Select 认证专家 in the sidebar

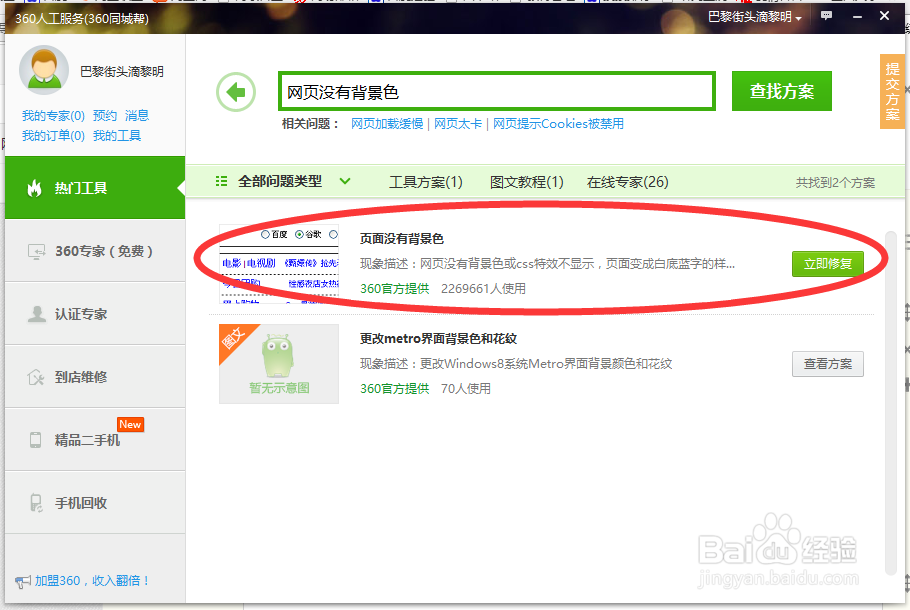pyautogui.click(x=95, y=314)
